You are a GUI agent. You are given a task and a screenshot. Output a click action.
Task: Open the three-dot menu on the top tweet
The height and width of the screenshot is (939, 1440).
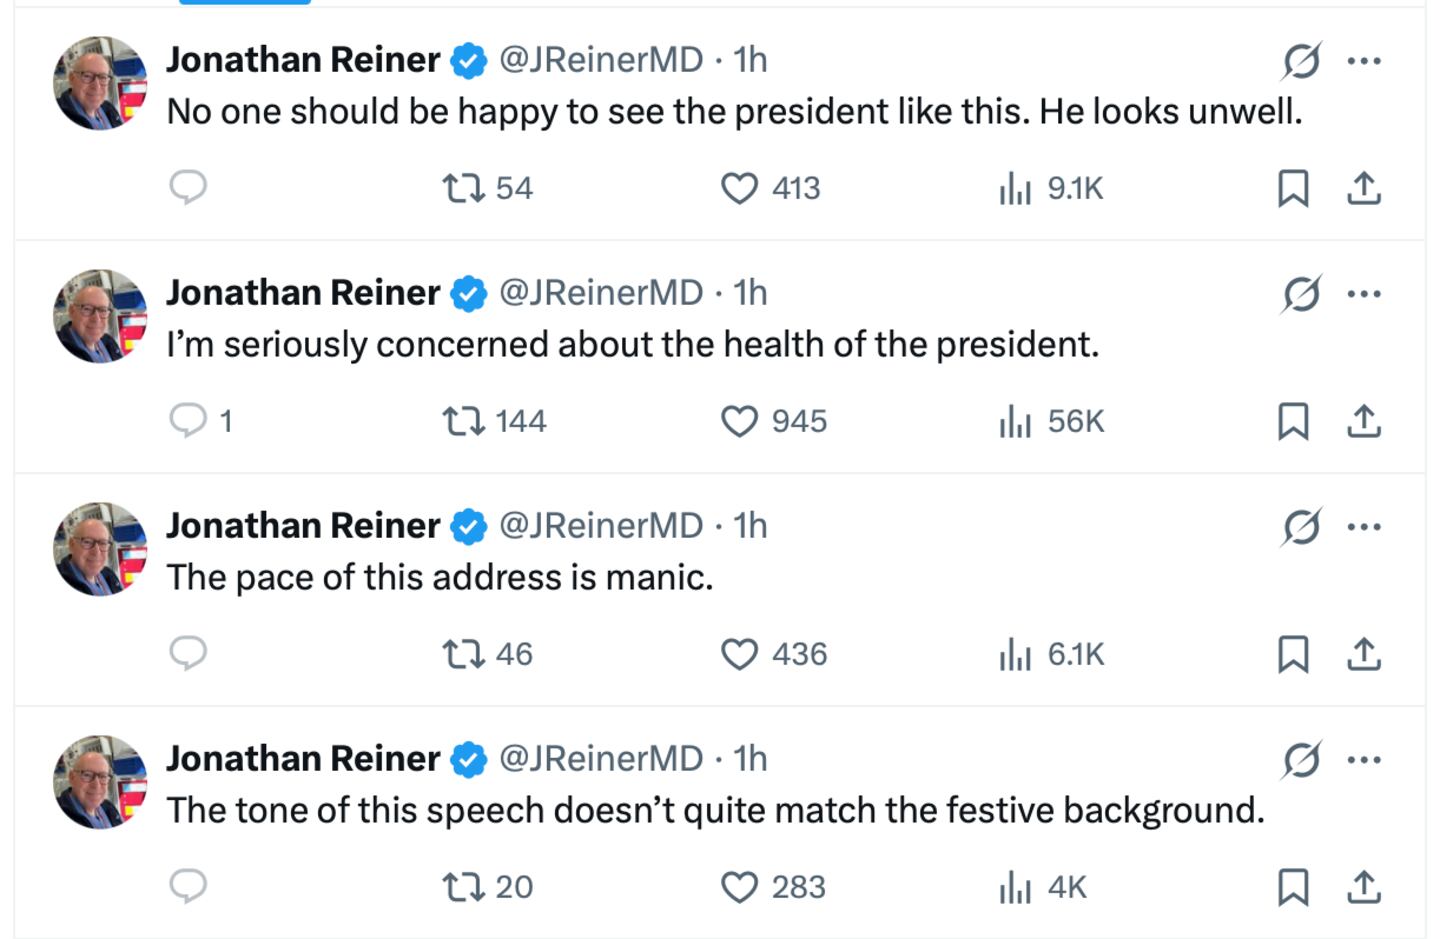[x=1363, y=60]
